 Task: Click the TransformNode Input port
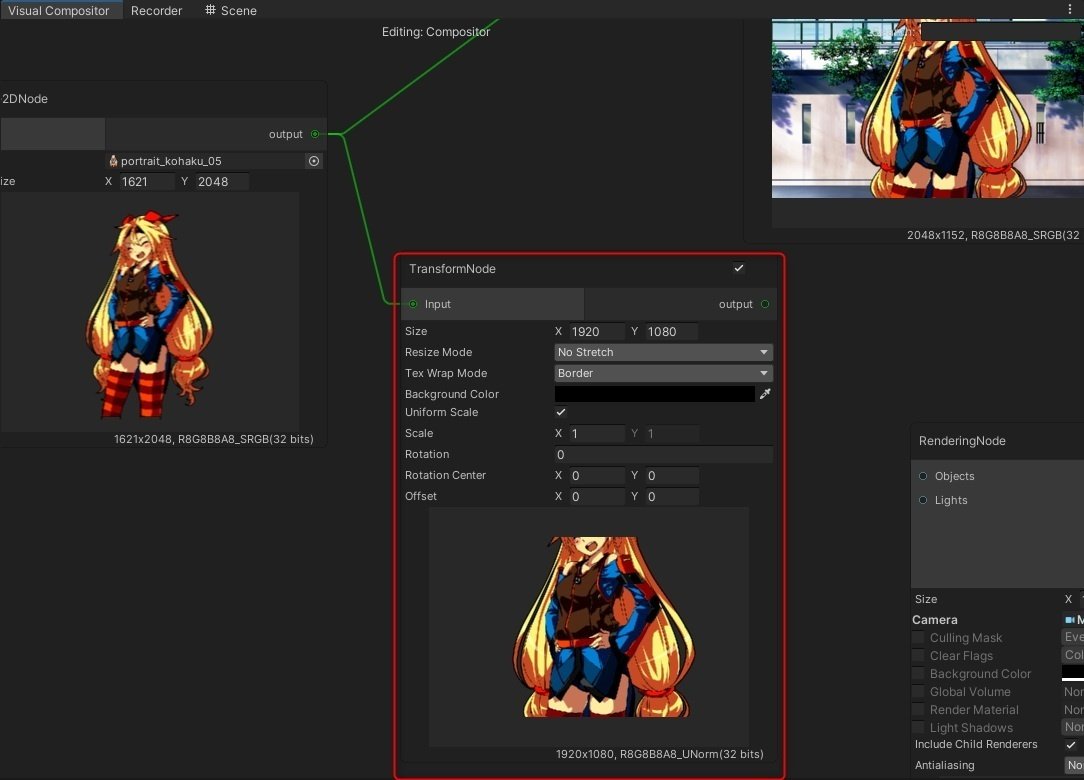413,304
